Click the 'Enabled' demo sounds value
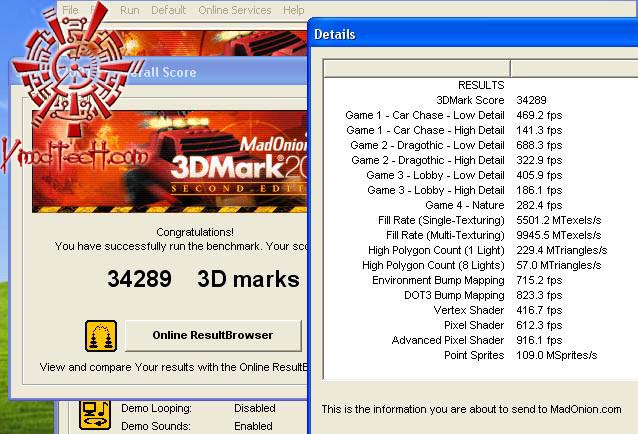This screenshot has width=638, height=434. pyautogui.click(x=253, y=426)
